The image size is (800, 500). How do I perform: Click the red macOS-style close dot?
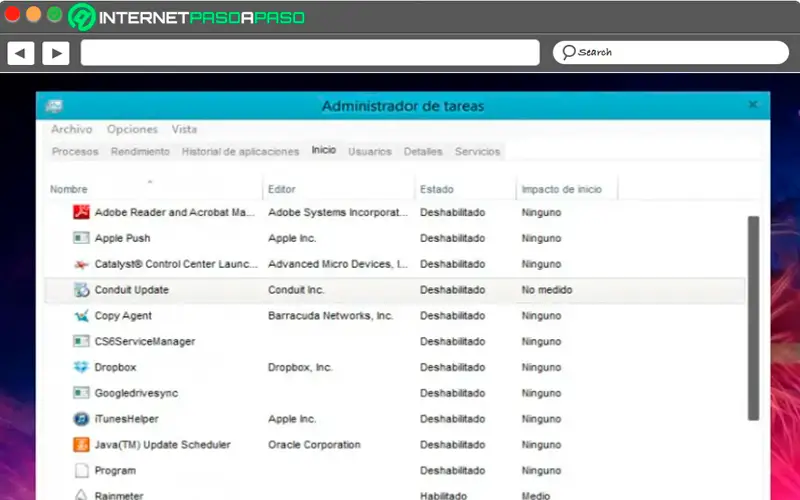(12, 14)
